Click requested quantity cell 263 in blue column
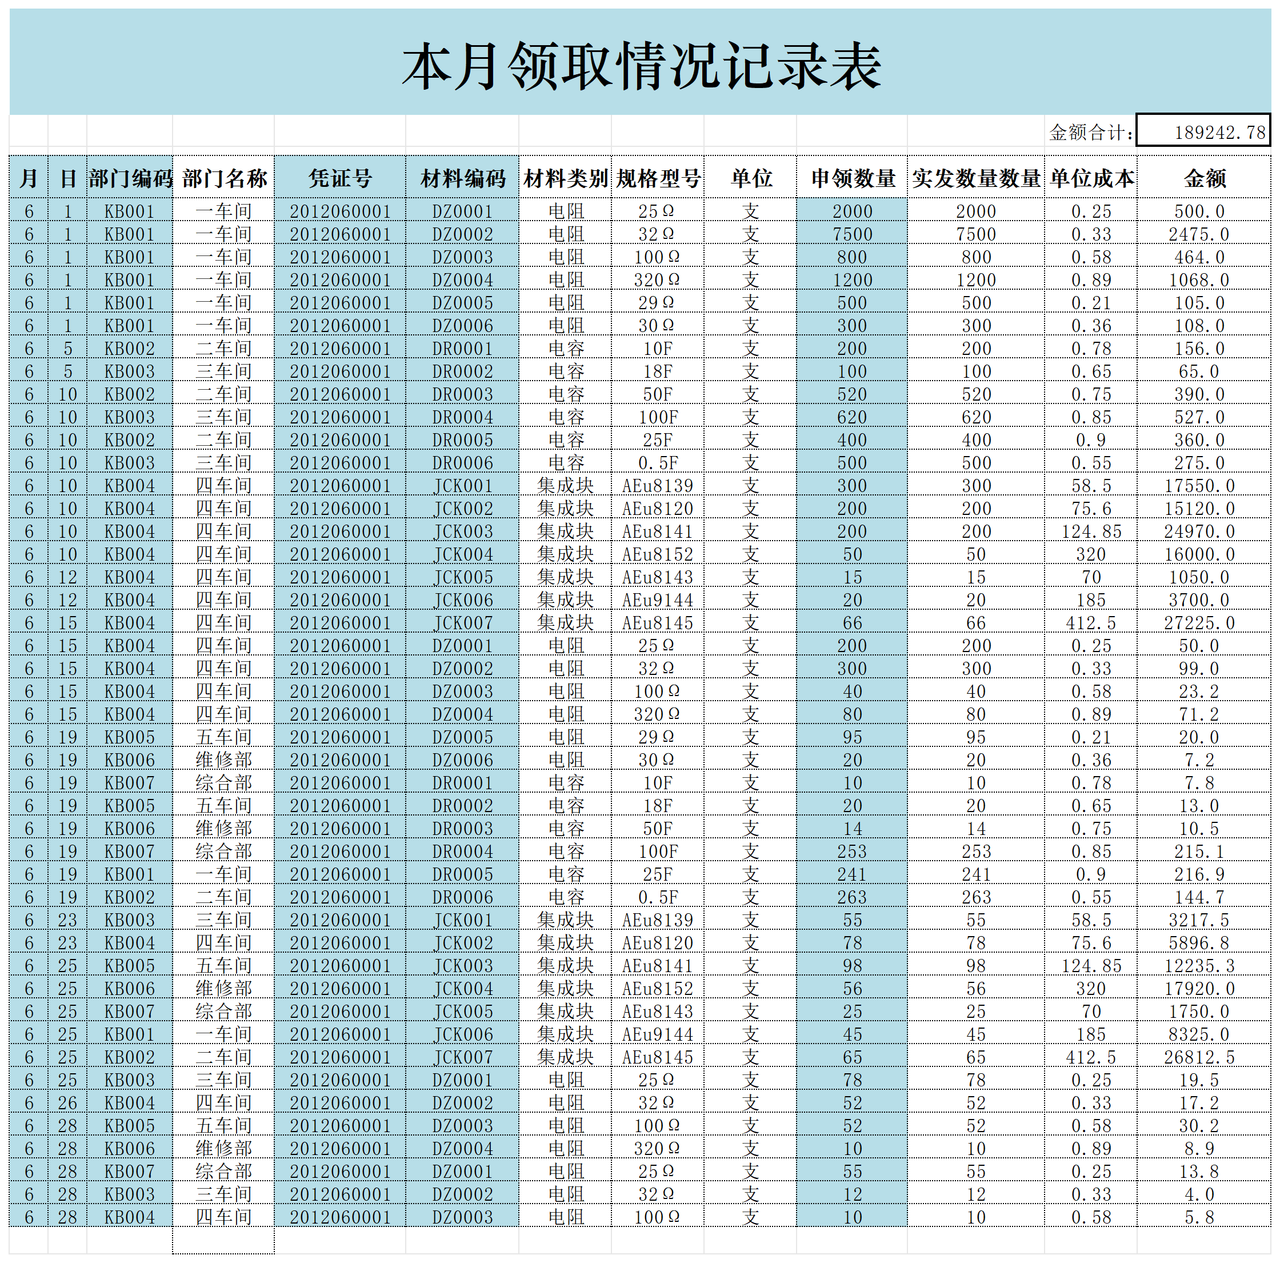 (x=852, y=897)
